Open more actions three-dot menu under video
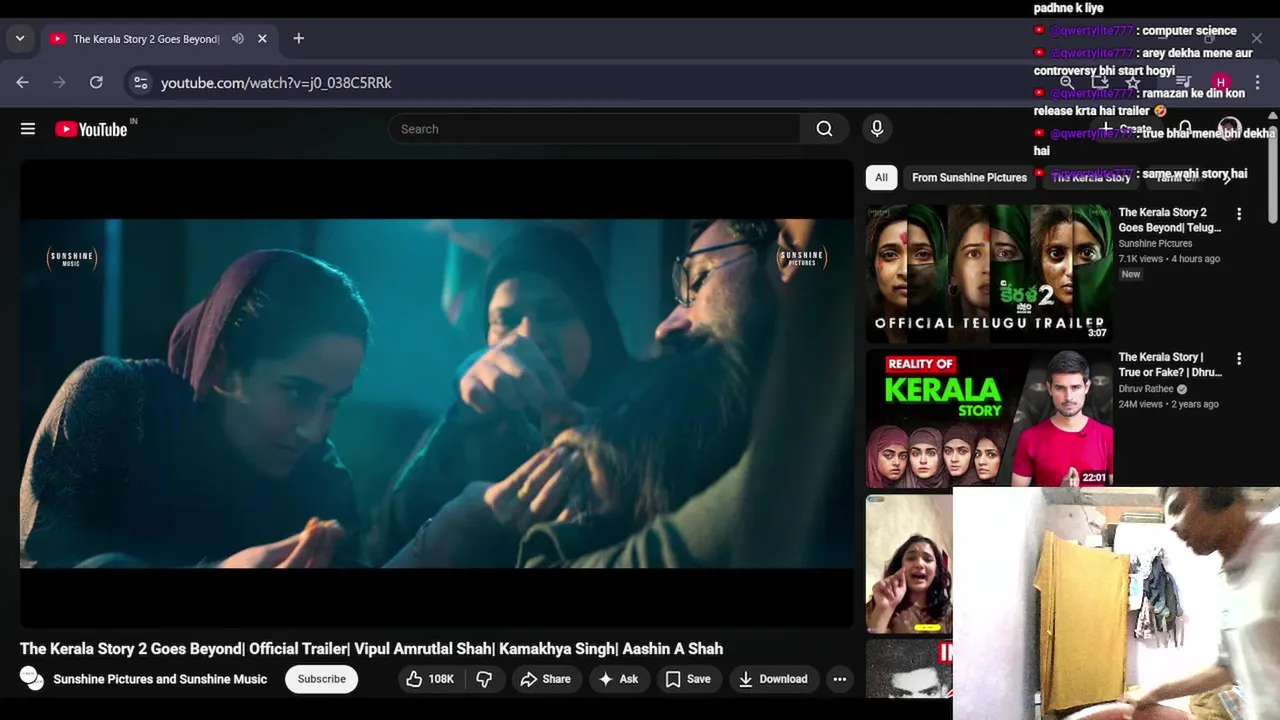 [x=840, y=679]
